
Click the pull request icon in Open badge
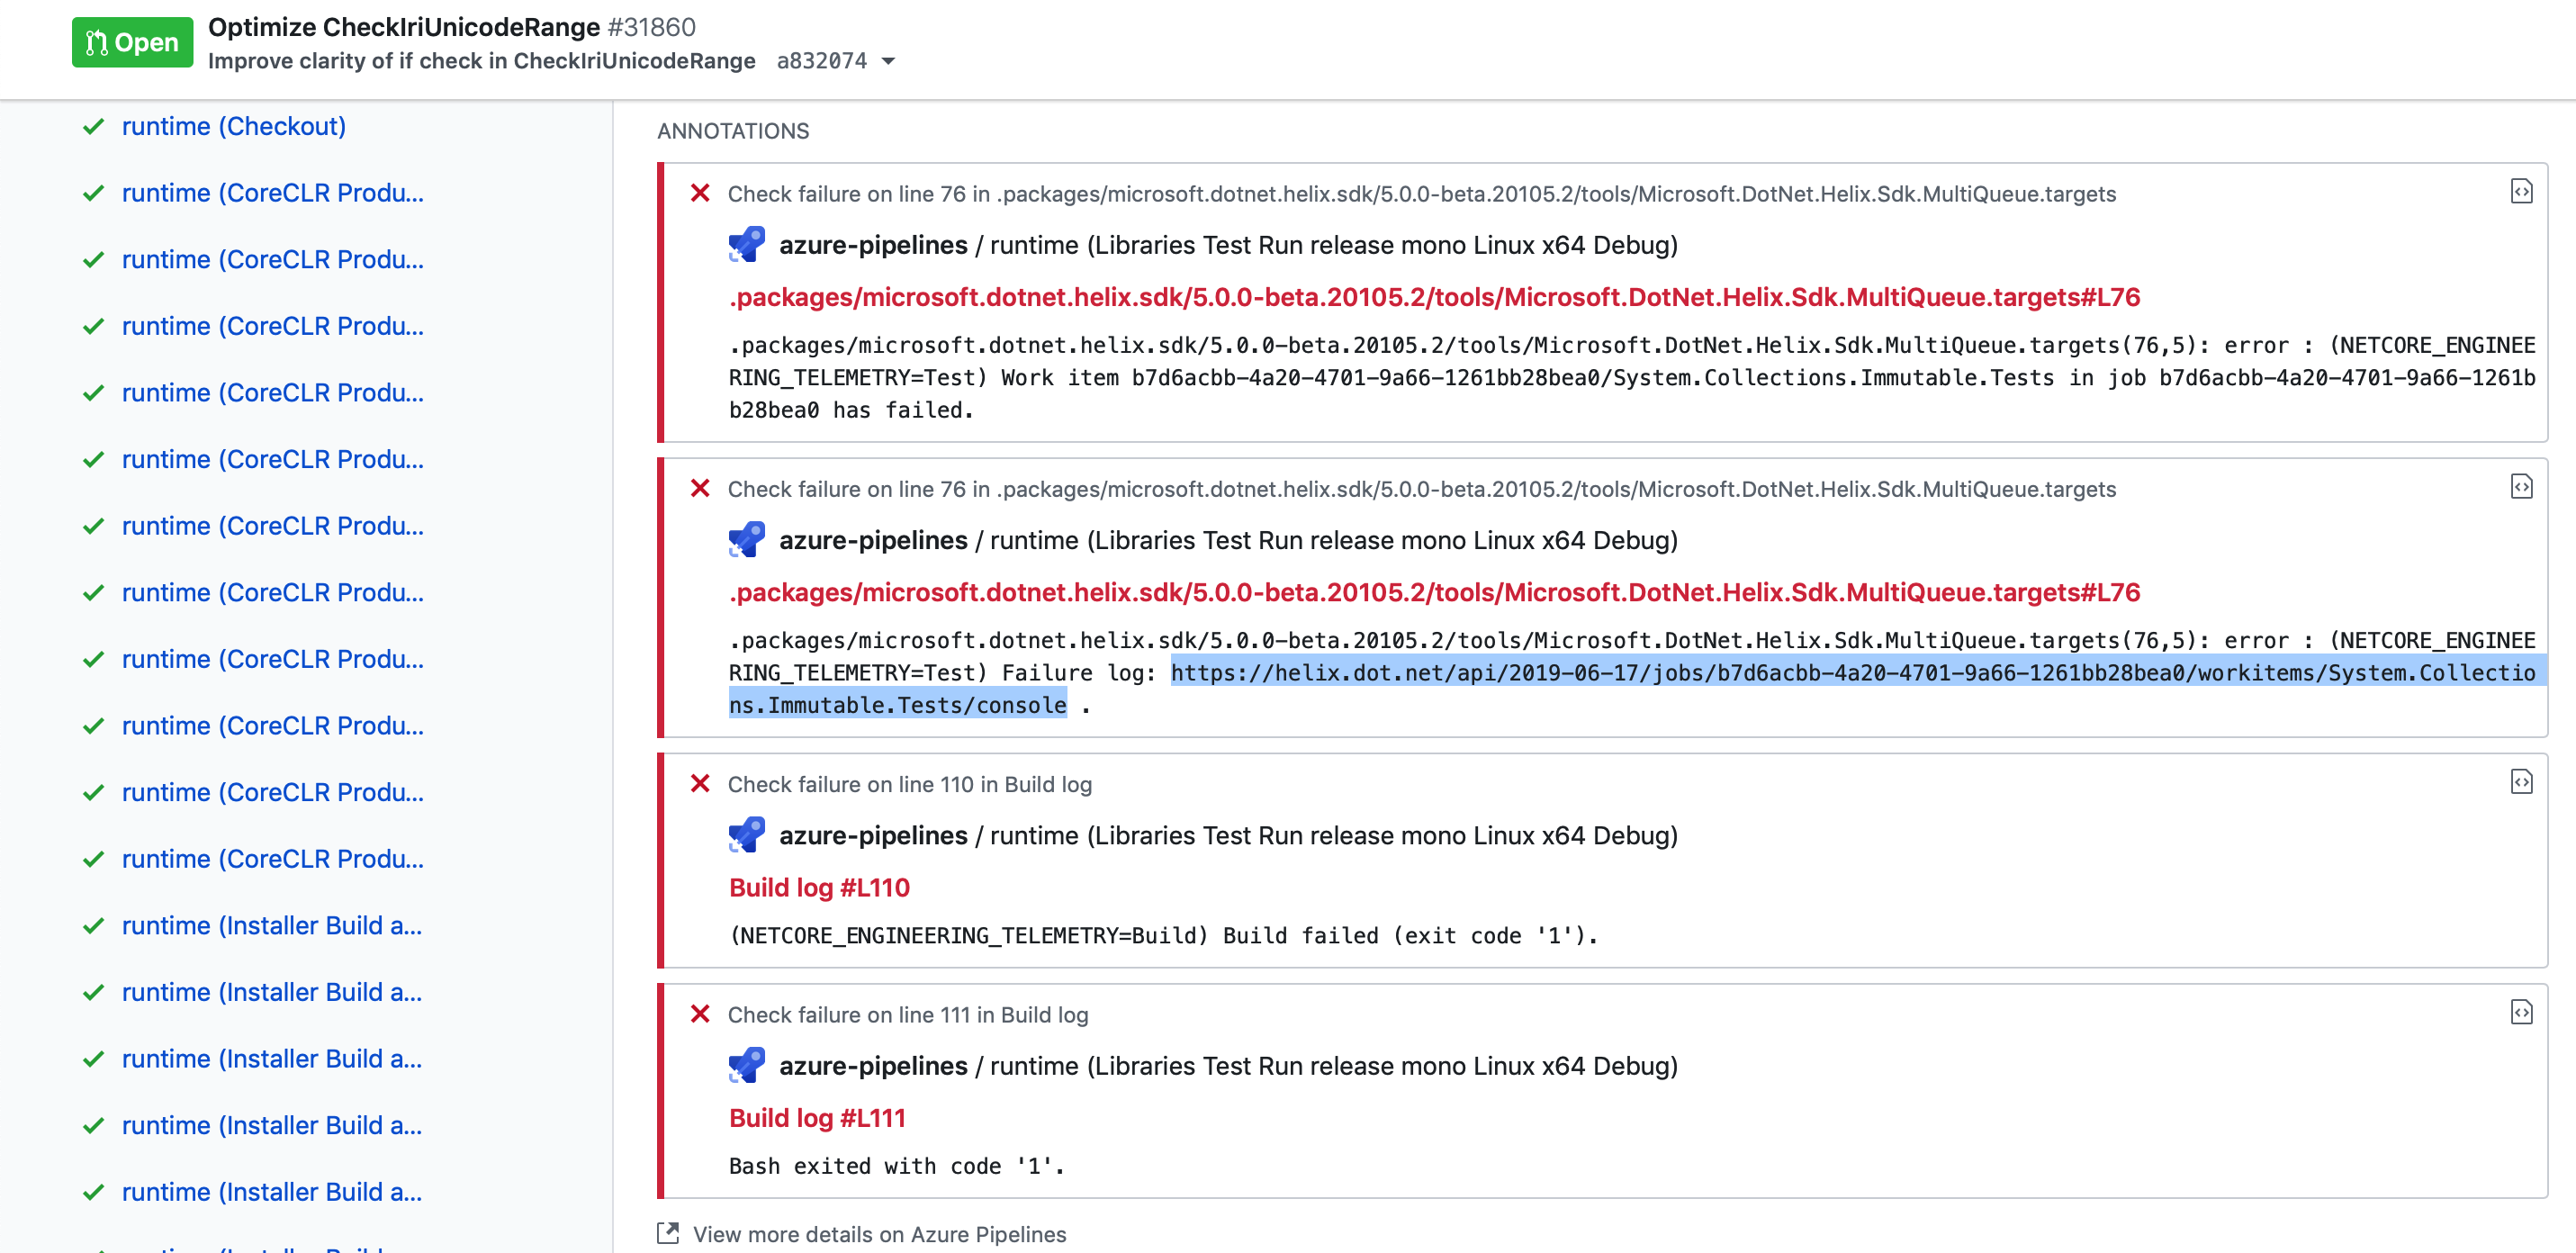[96, 43]
